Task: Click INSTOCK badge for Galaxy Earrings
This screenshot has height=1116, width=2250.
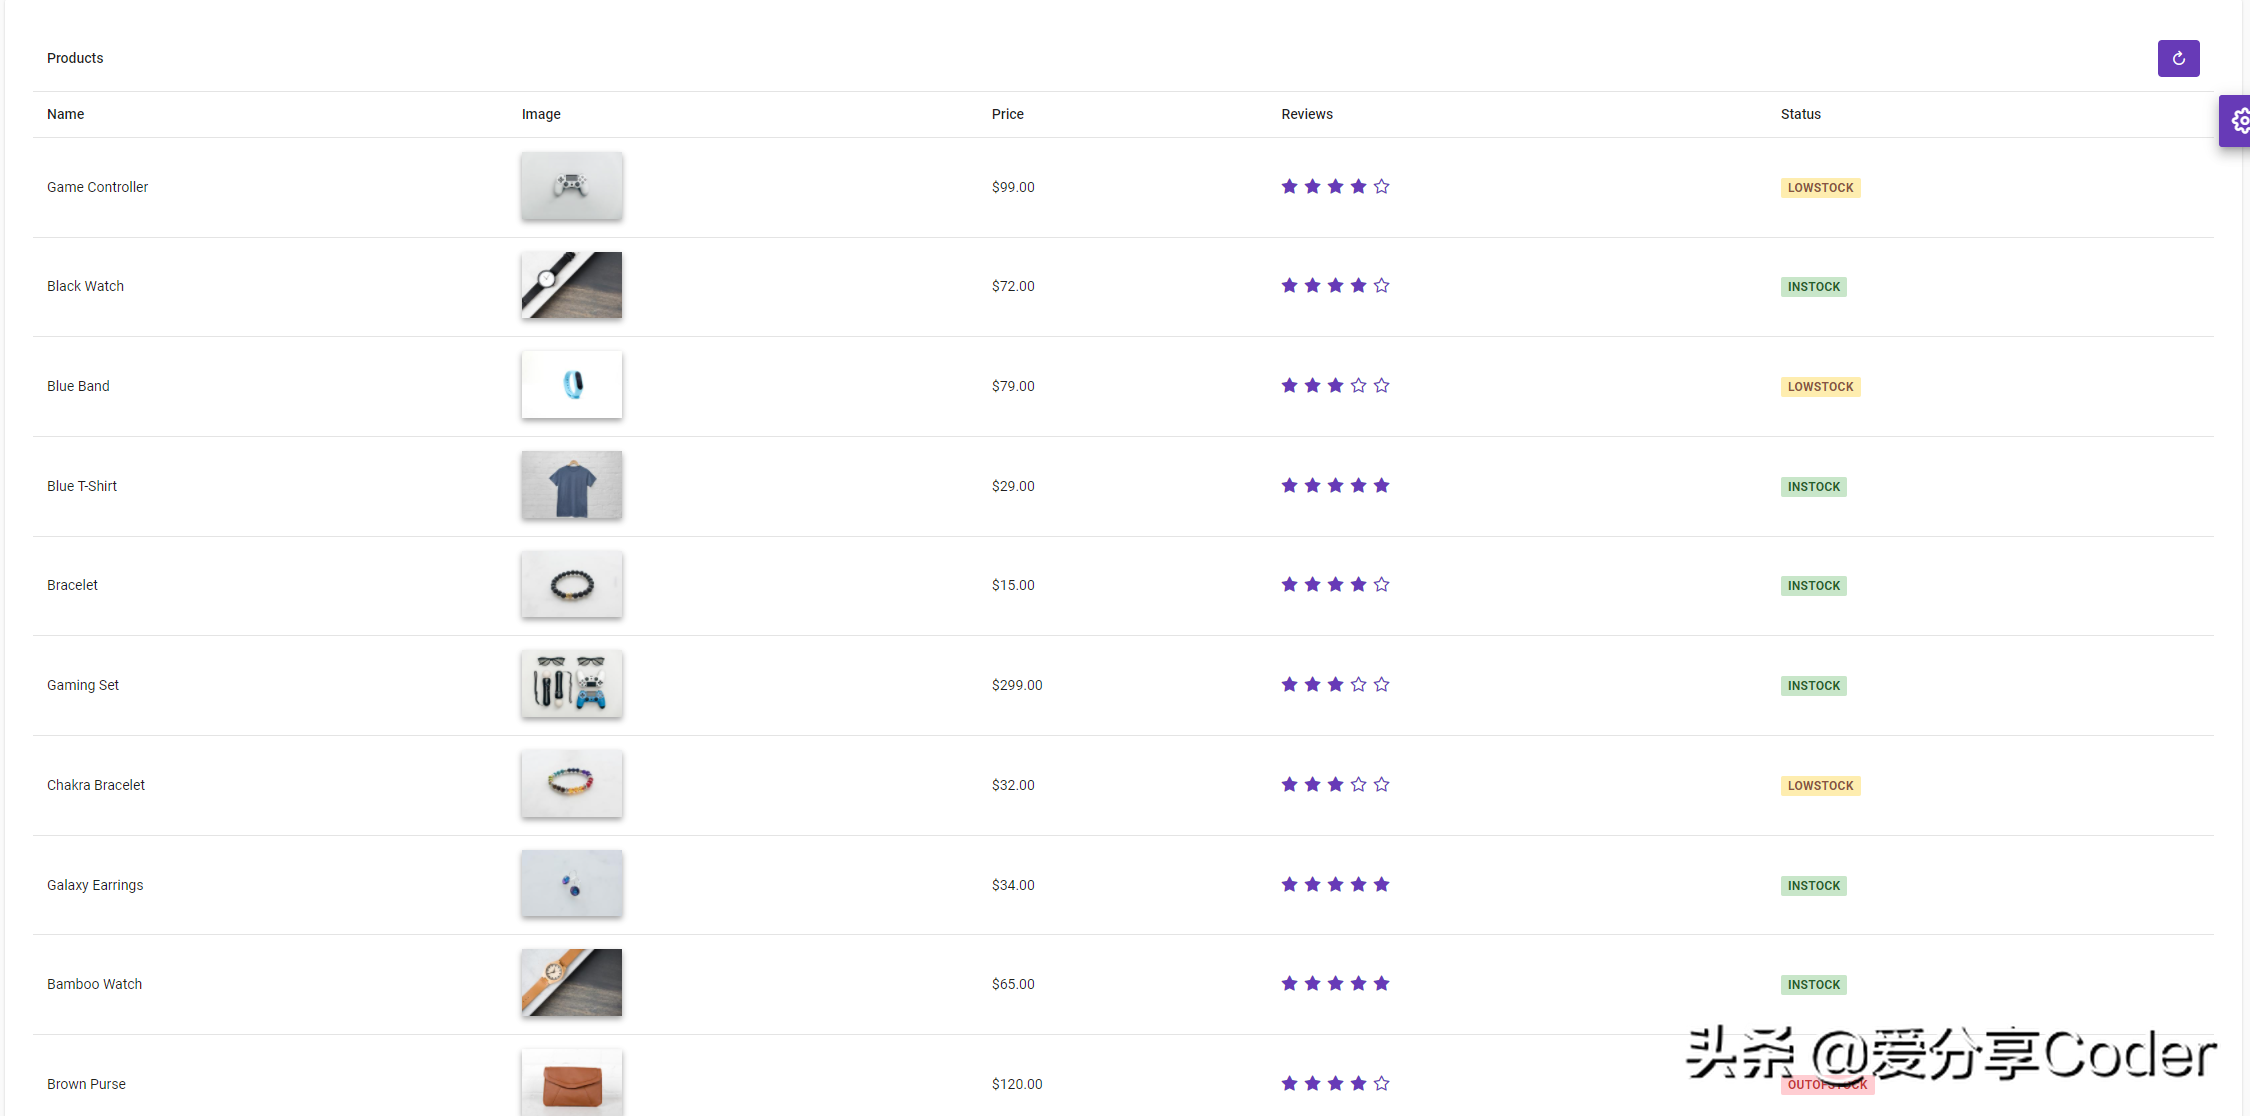Action: (1813, 886)
